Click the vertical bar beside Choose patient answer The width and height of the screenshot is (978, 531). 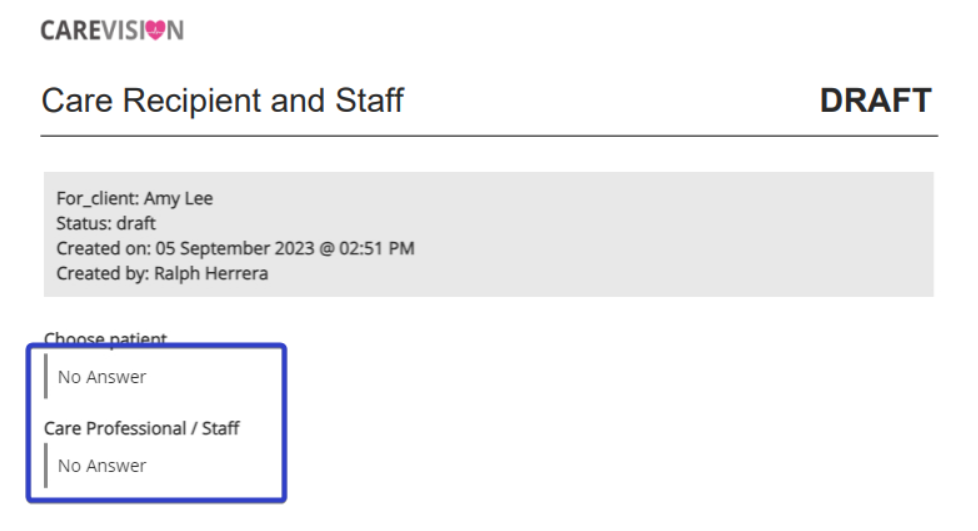(46, 376)
